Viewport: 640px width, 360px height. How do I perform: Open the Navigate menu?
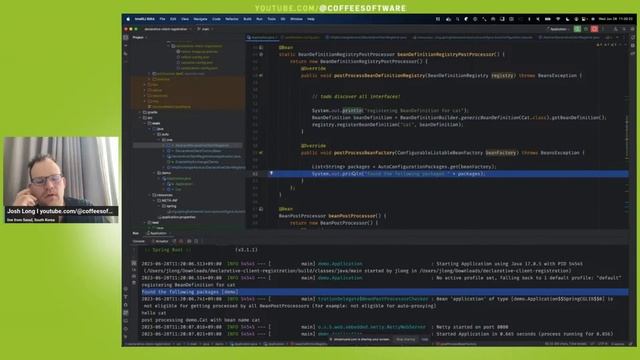[200, 19]
